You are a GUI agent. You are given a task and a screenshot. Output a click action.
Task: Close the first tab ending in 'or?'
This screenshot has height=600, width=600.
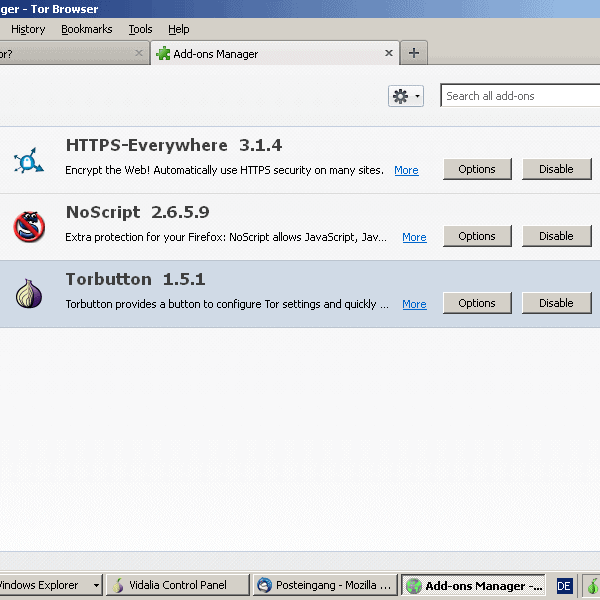pos(139,53)
